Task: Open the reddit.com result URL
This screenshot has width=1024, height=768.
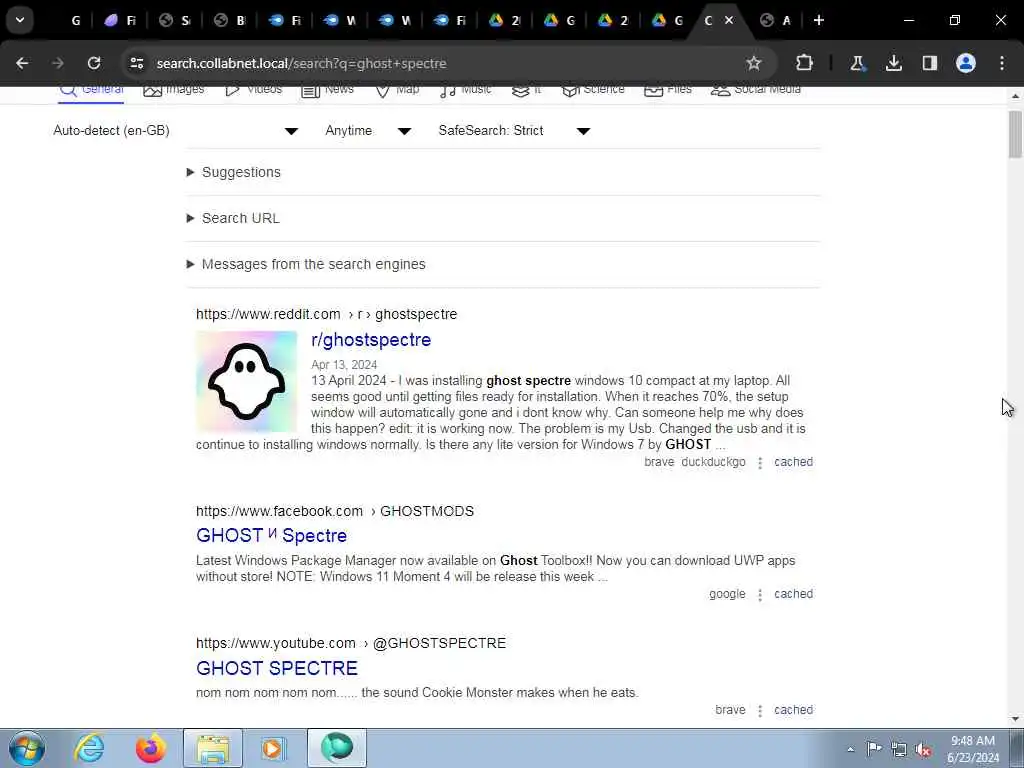Action: 327,314
